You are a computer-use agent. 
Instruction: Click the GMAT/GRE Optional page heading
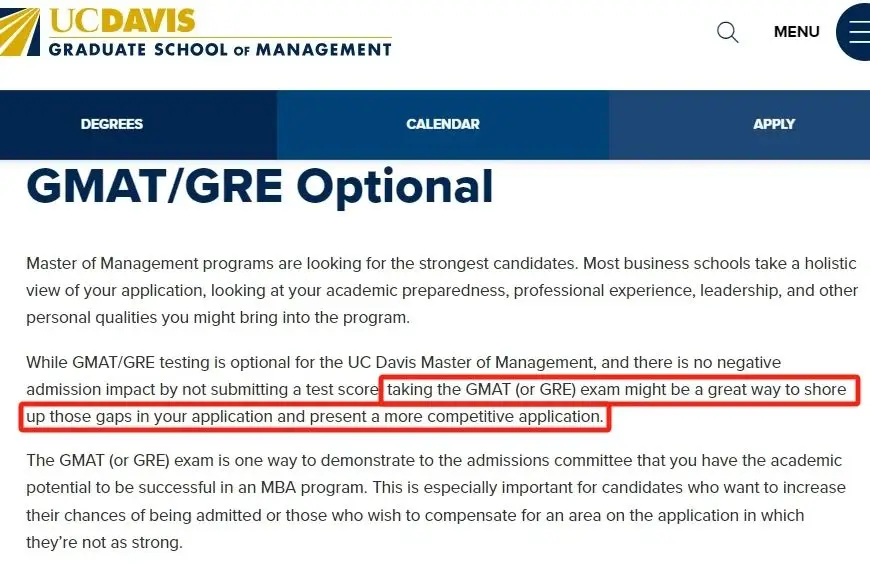260,186
